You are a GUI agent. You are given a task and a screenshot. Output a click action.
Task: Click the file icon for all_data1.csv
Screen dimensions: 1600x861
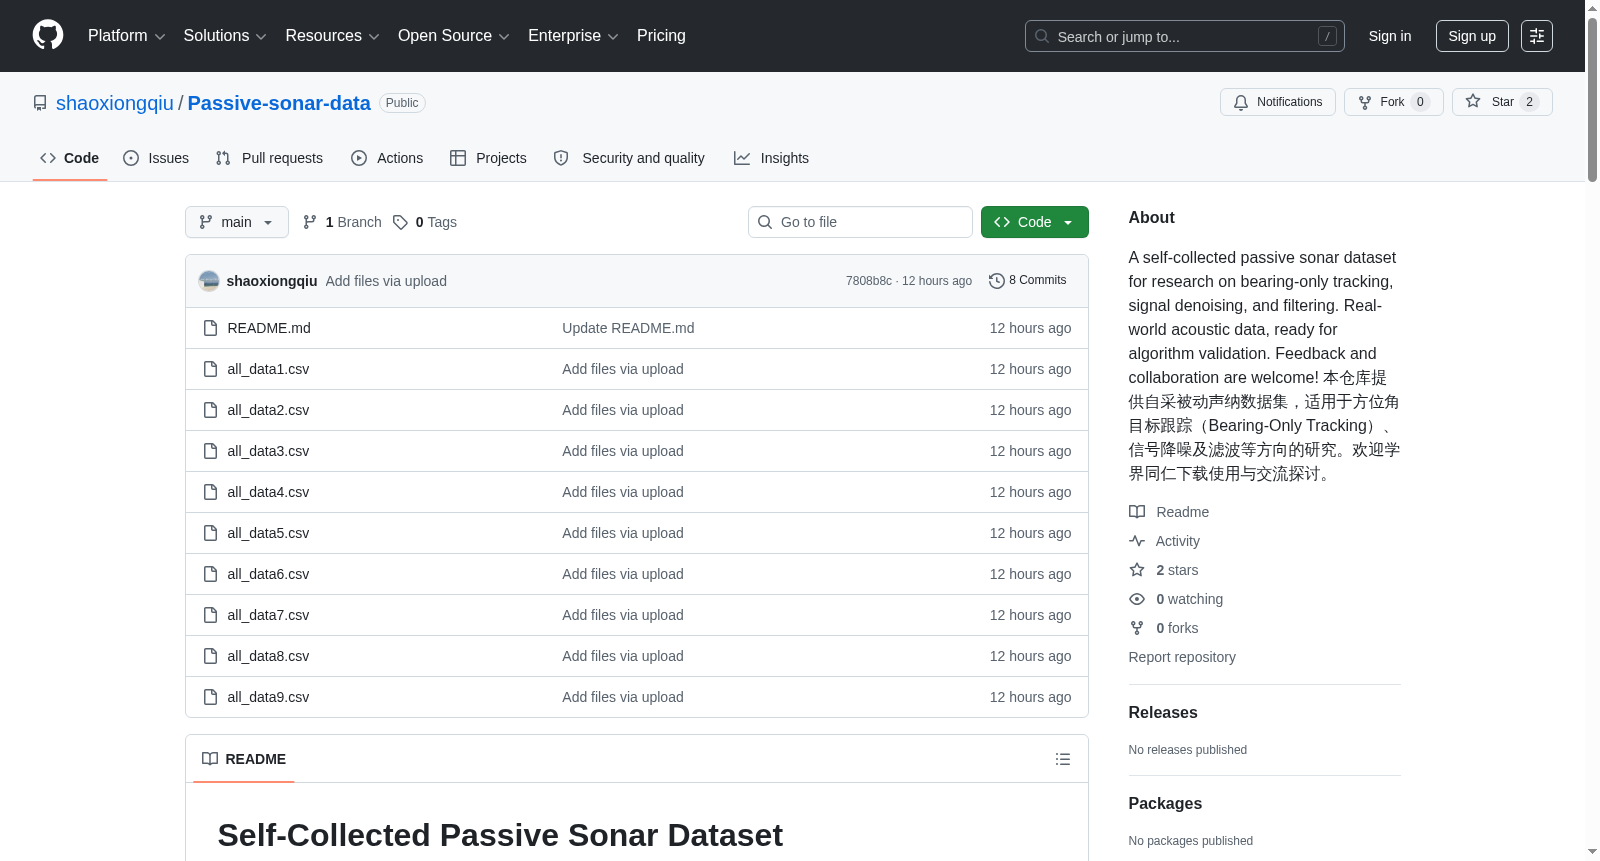(210, 369)
